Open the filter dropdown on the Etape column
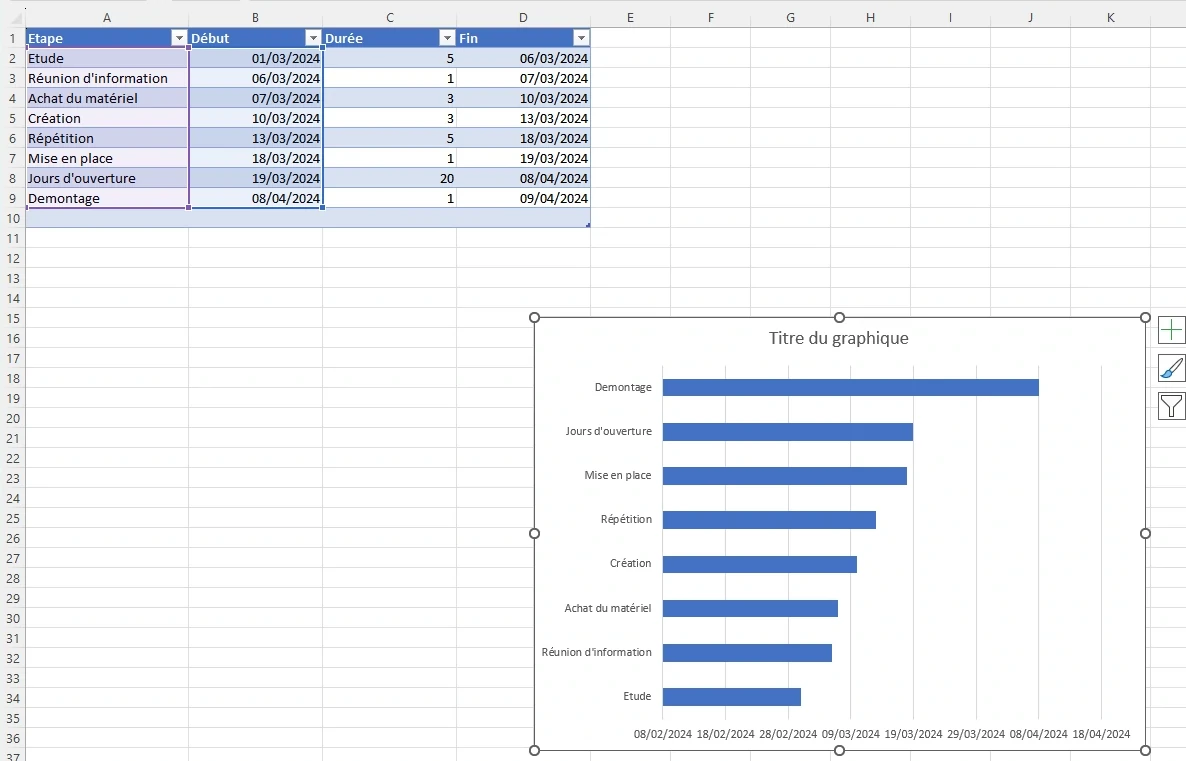 pos(179,37)
